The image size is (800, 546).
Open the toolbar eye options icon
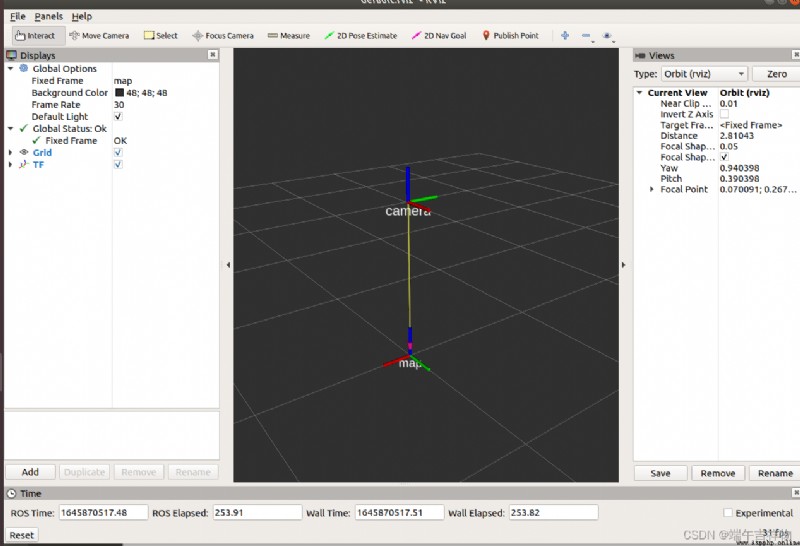click(x=607, y=36)
